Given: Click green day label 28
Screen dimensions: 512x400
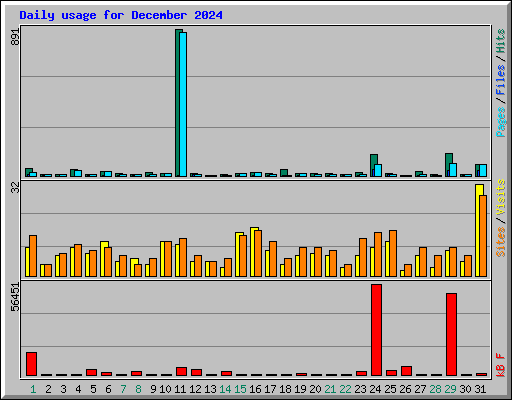Looking at the screenshot, I should [x=435, y=389].
